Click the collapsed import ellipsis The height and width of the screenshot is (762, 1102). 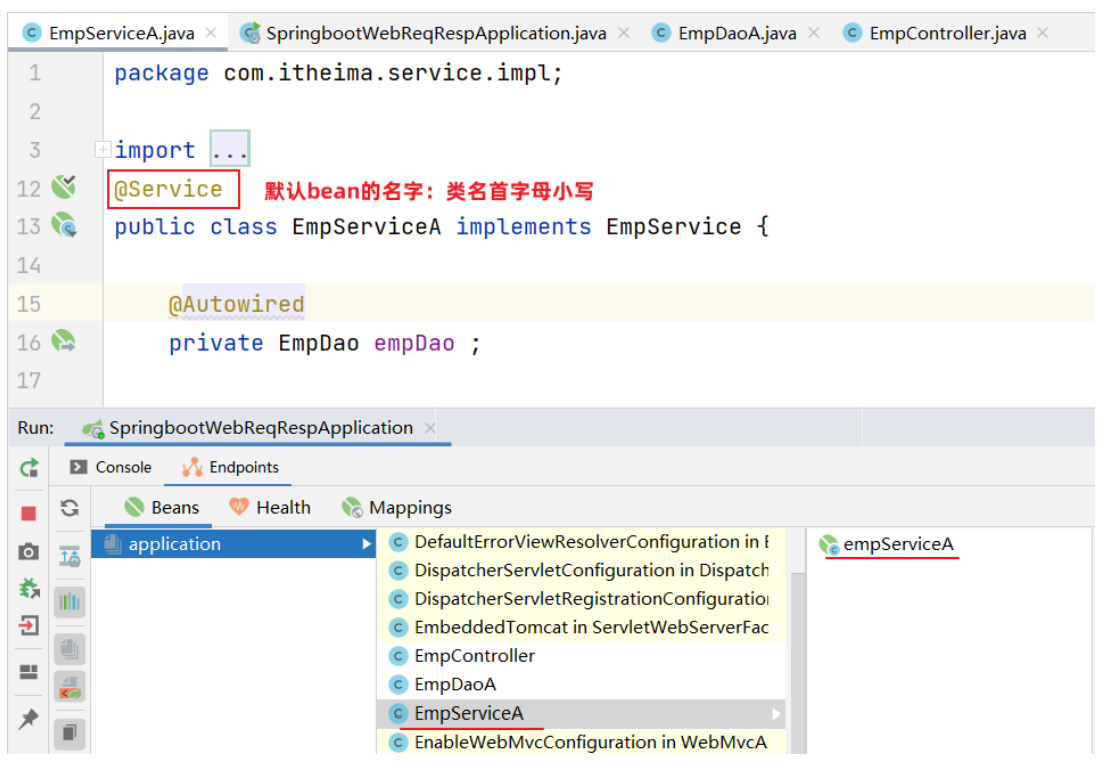(x=230, y=149)
